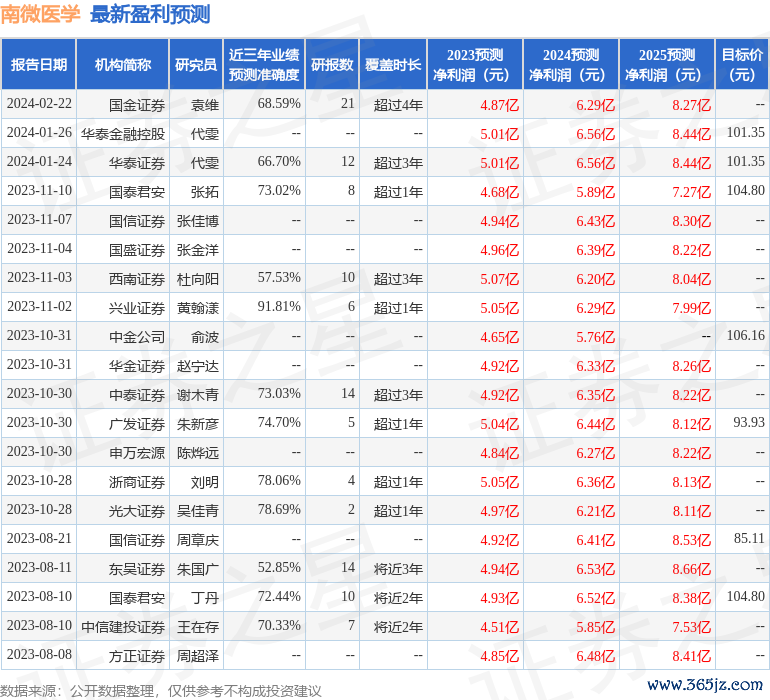Click analyst name 黄翰漾

click(198, 308)
